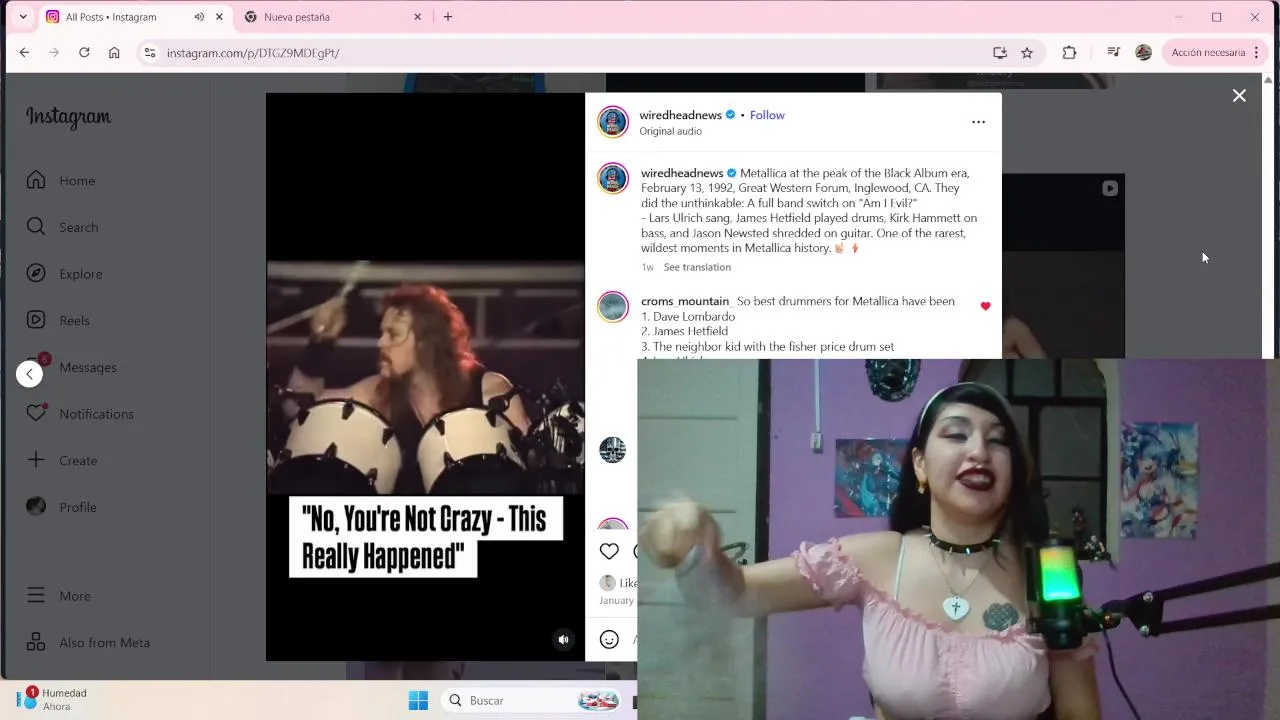This screenshot has width=1280, height=720.
Task: Click Create plus item
Action: [61, 460]
